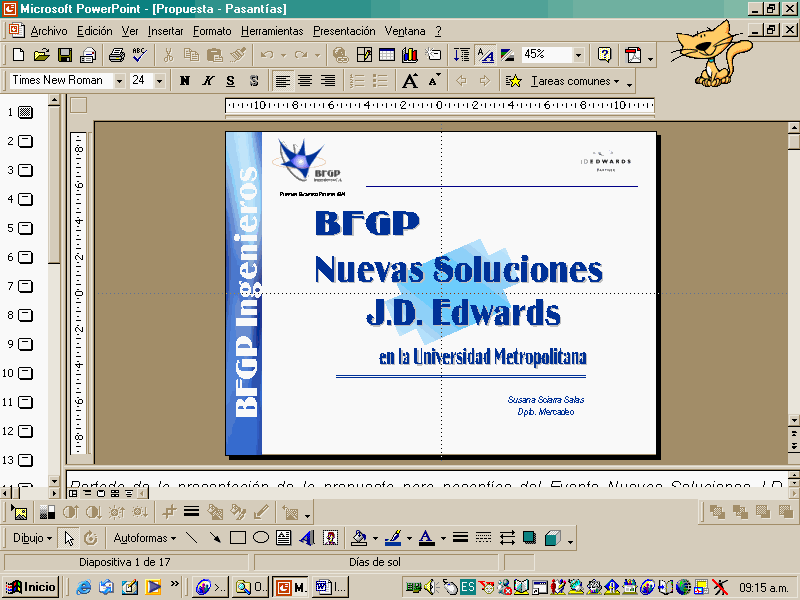Toggle Italic (K) formatting
Viewport: 800px width, 600px height.
click(208, 81)
